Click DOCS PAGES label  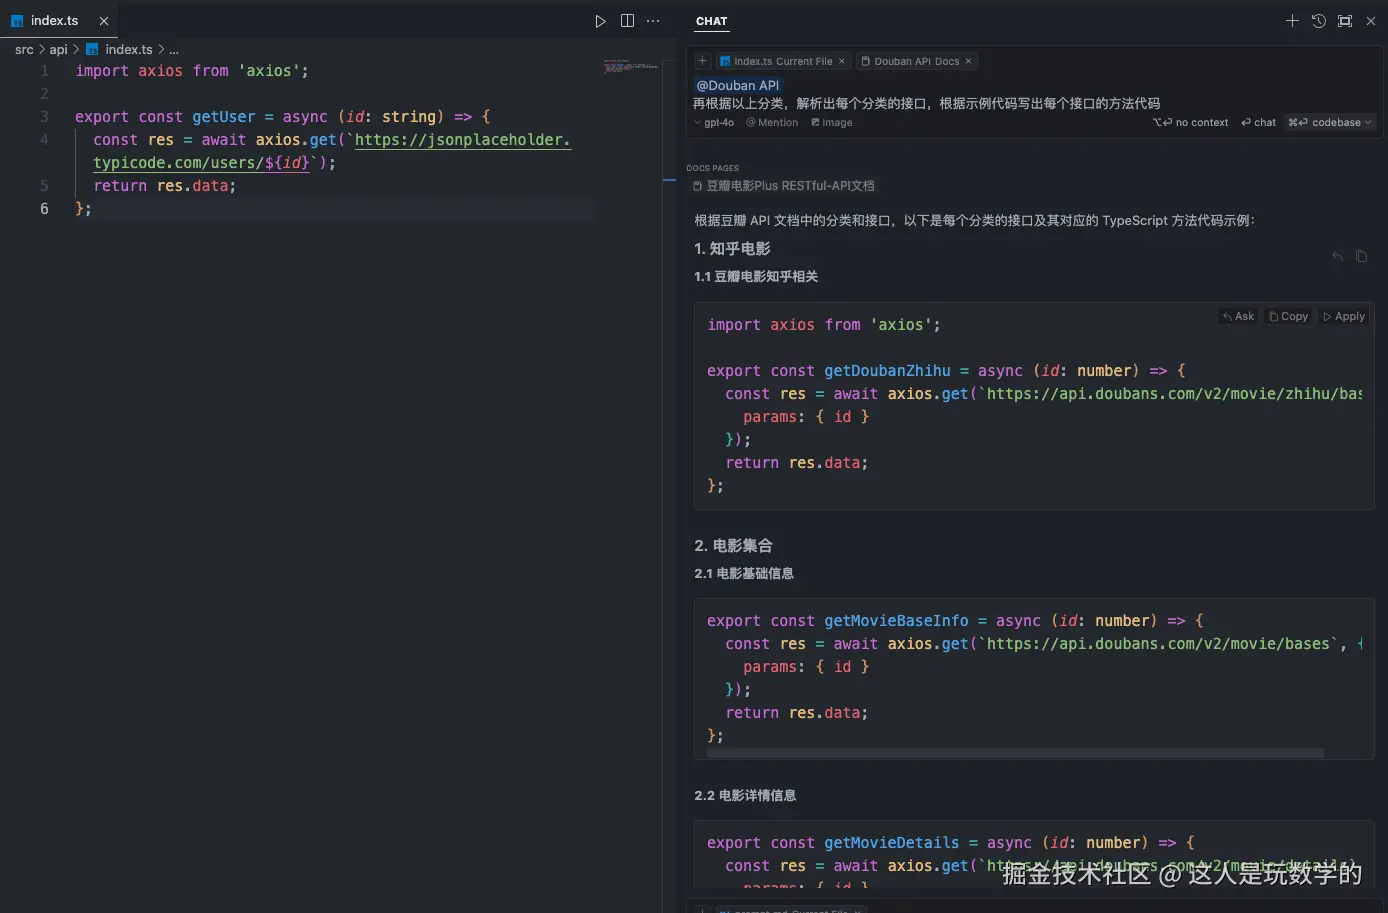coord(713,168)
